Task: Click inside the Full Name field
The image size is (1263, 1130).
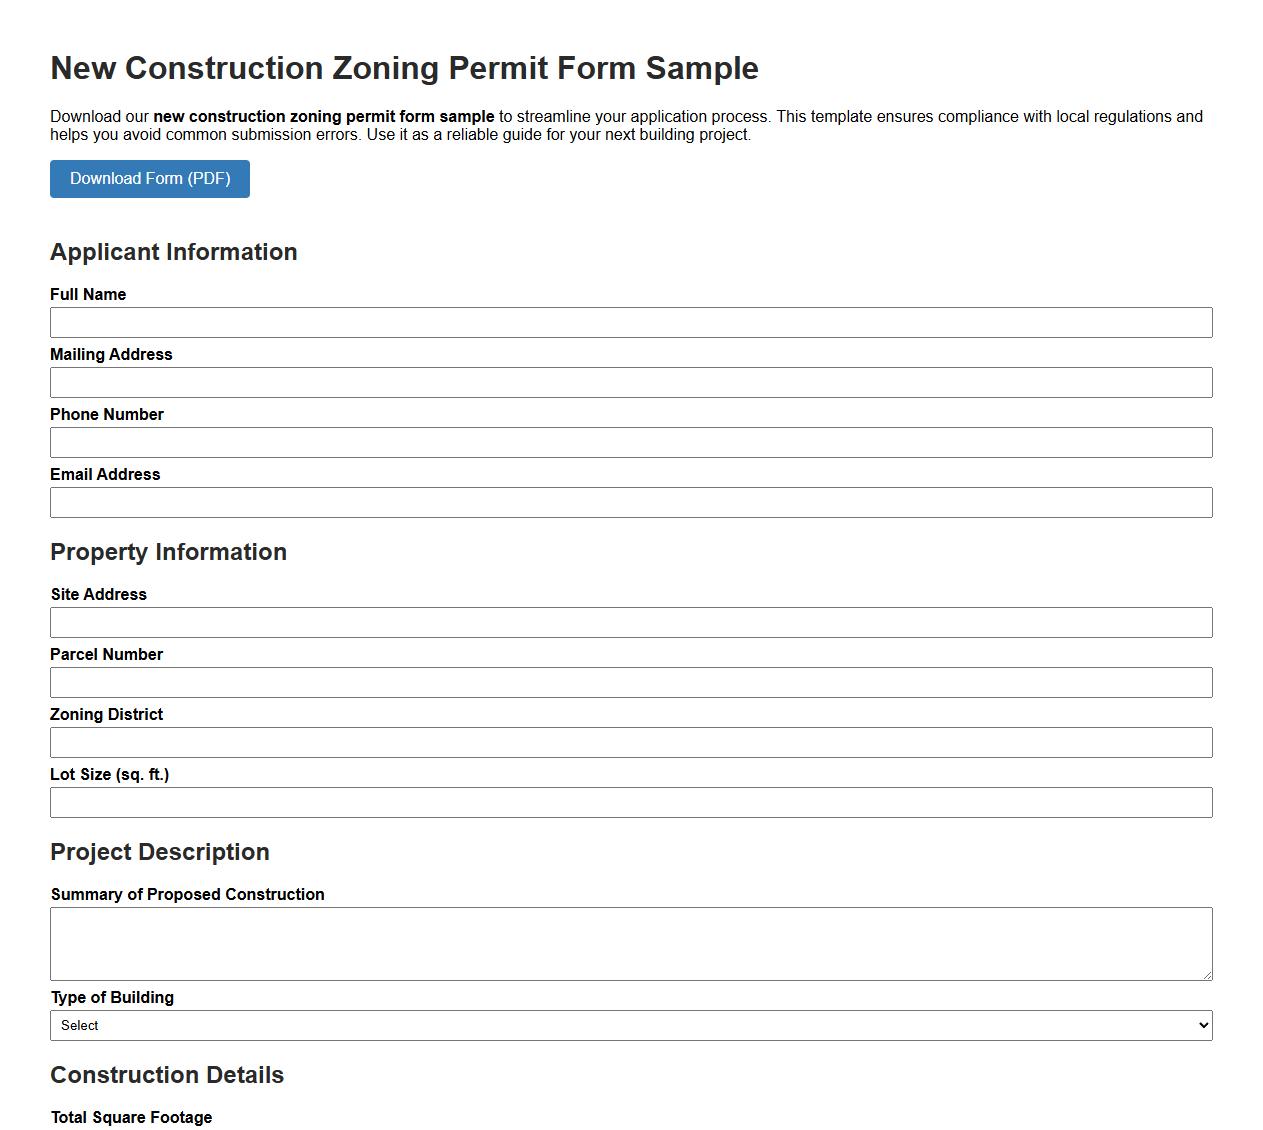Action: tap(630, 322)
